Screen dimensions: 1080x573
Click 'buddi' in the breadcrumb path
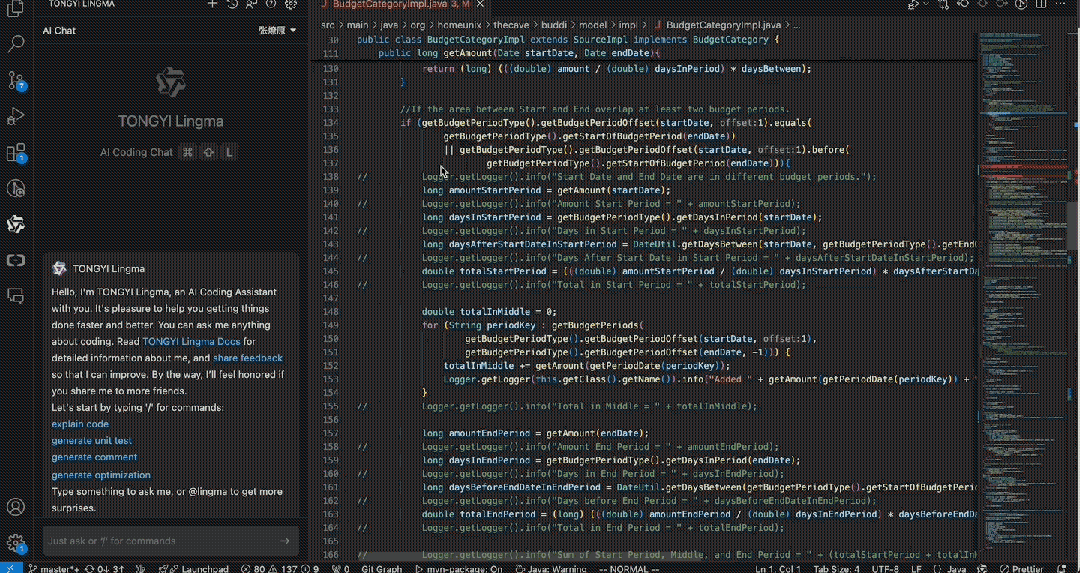tap(552, 24)
